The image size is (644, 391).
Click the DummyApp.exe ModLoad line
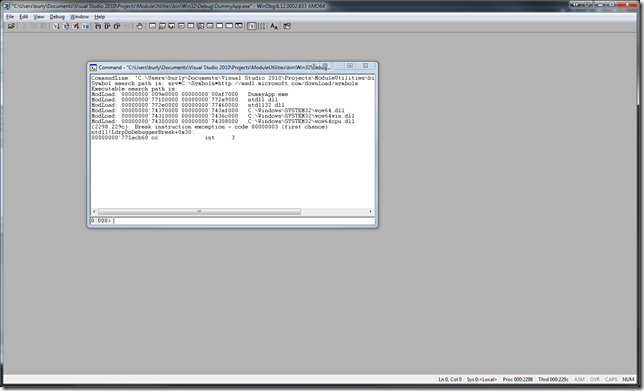tap(190, 94)
